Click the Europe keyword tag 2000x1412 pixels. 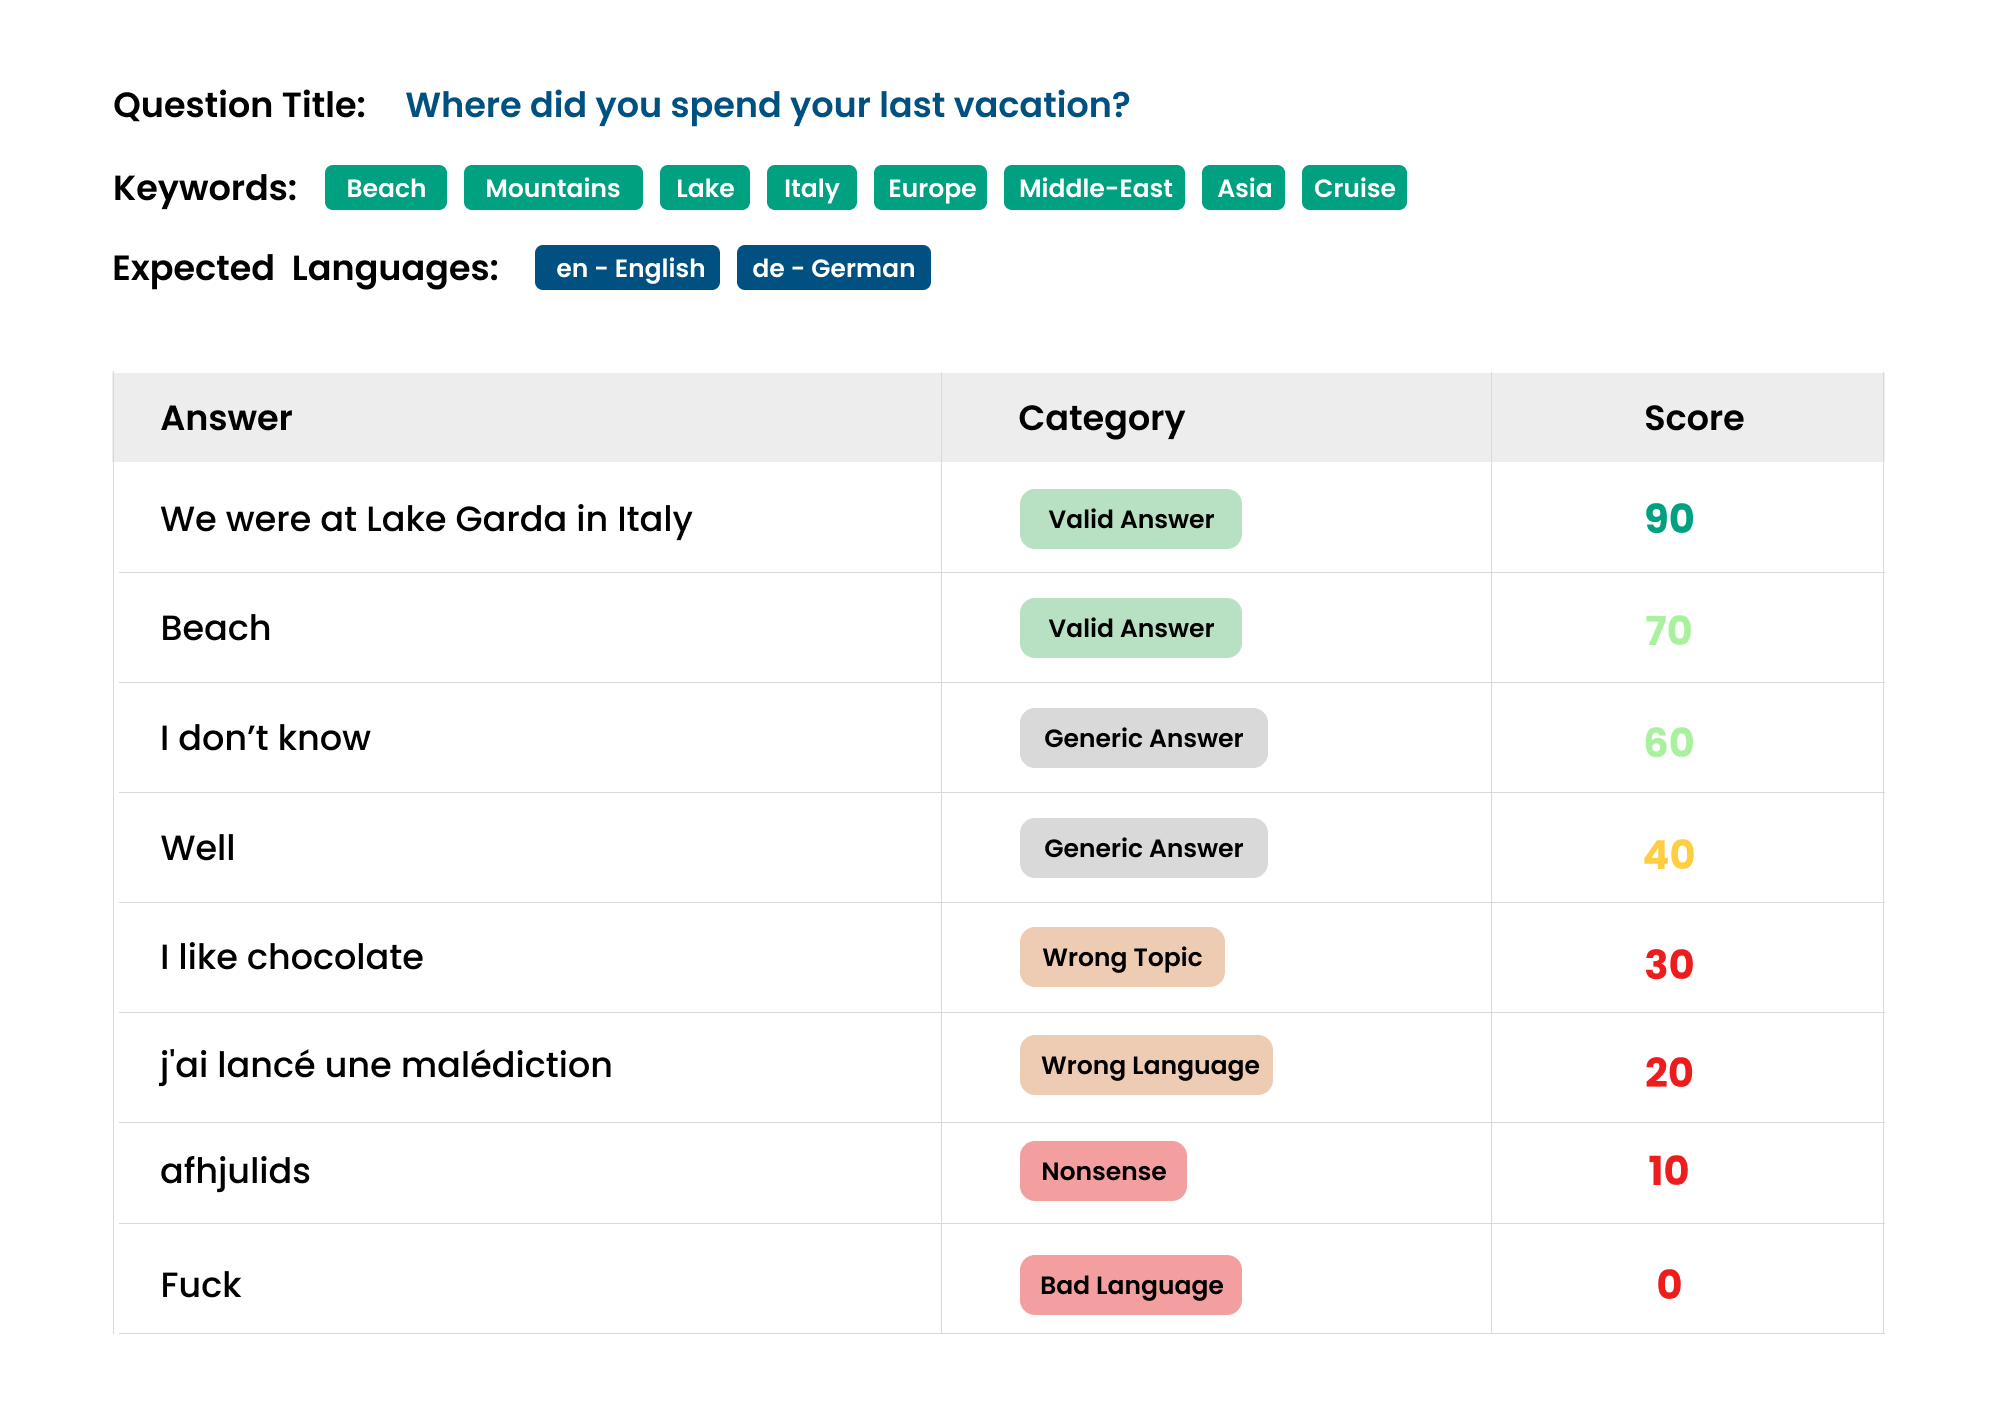click(x=930, y=188)
